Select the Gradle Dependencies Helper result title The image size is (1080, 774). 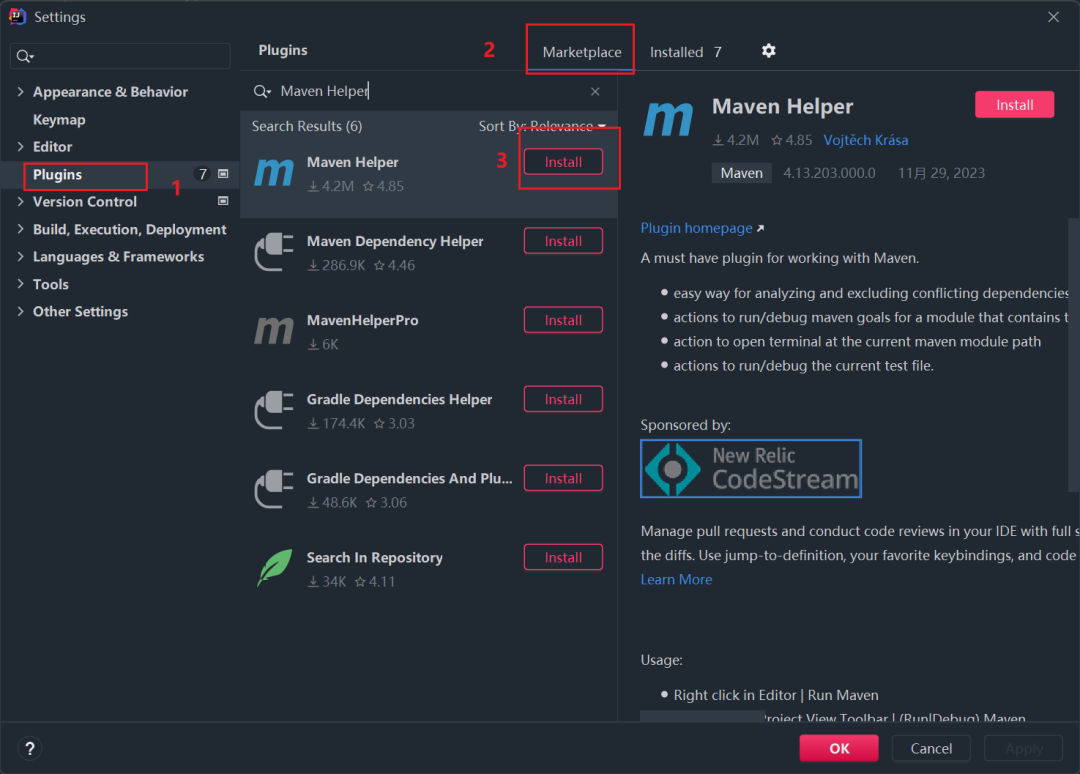click(x=399, y=400)
